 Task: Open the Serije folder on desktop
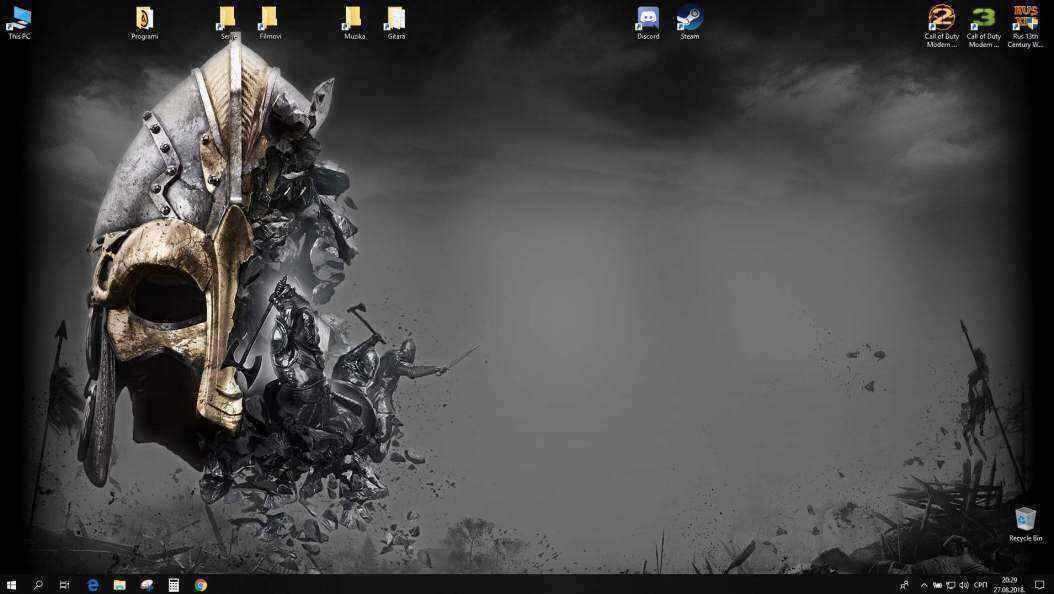pos(229,23)
